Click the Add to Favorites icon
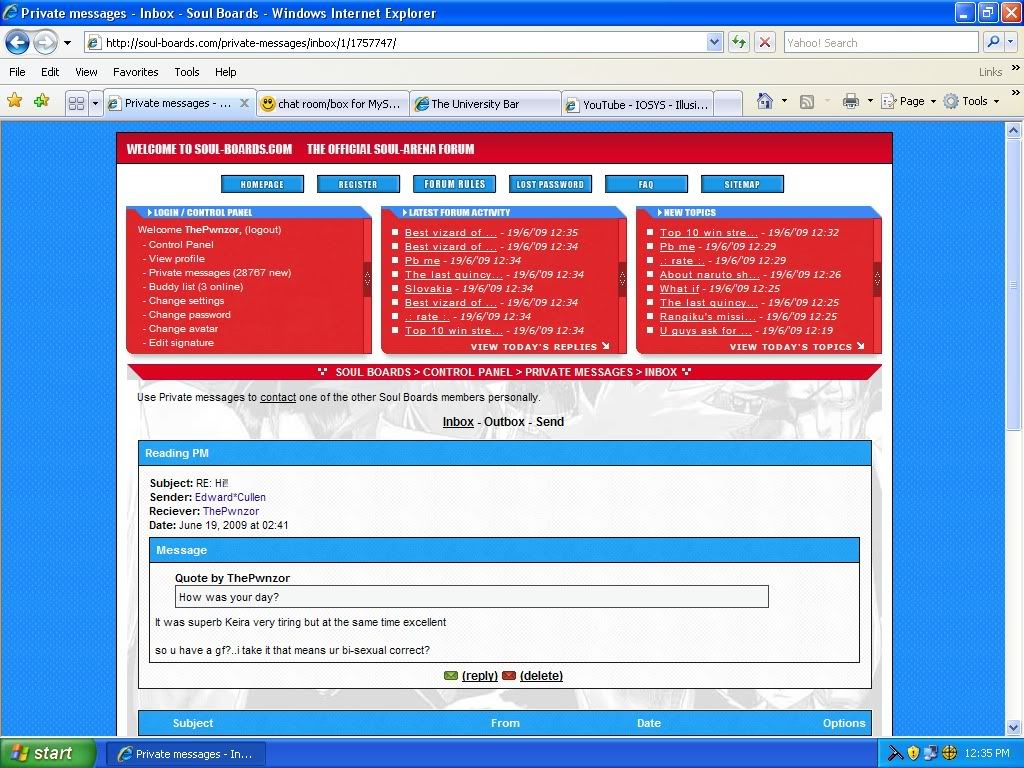 tap(41, 101)
